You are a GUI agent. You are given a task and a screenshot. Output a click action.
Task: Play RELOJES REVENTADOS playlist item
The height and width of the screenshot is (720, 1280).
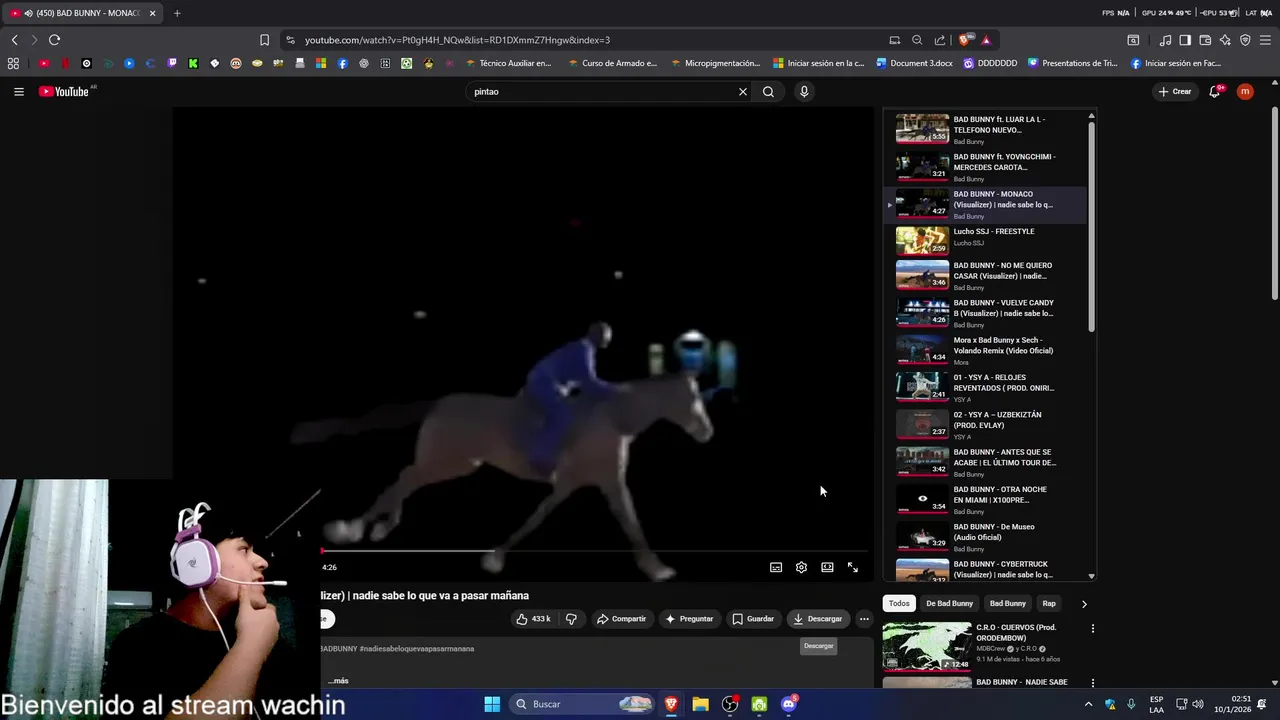pyautogui.click(x=985, y=388)
